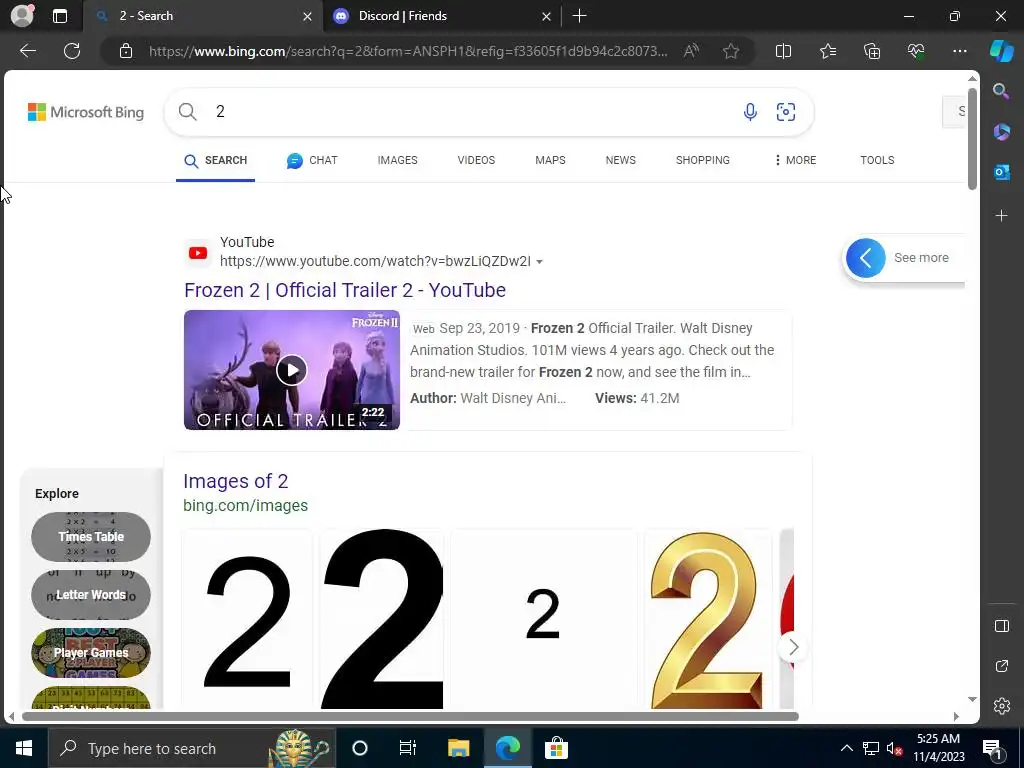Click the horizontal page scrollbar thumb
1024x768 pixels.
pos(410,716)
